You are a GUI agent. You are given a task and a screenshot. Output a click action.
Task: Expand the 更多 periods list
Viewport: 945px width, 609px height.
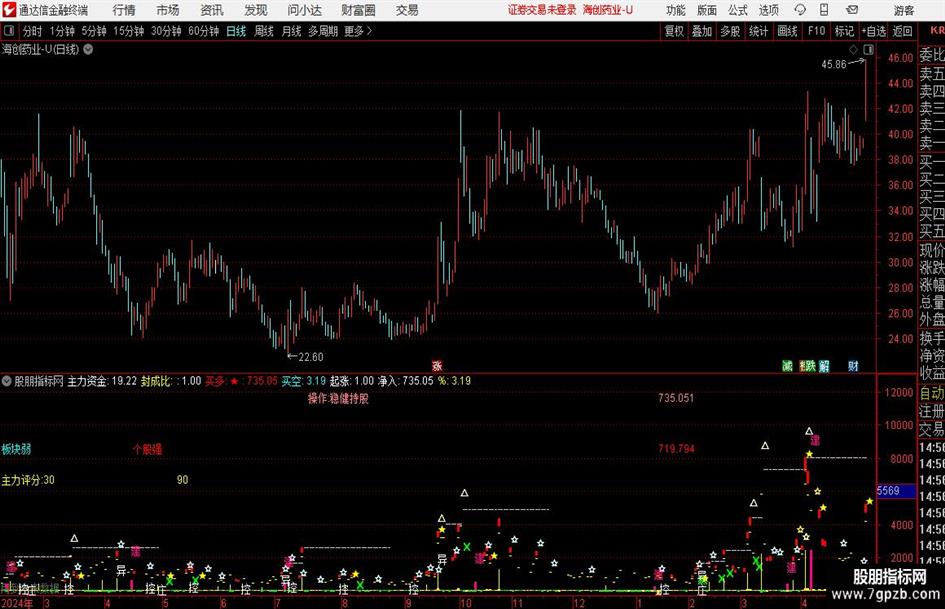coord(358,31)
